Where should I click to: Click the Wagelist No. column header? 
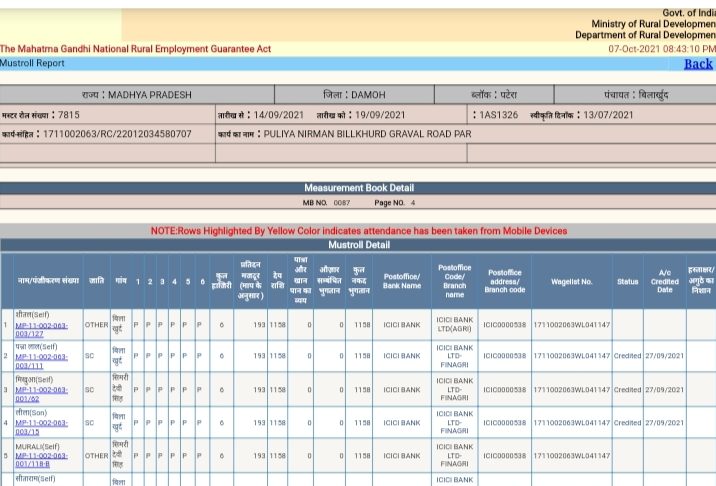click(571, 282)
